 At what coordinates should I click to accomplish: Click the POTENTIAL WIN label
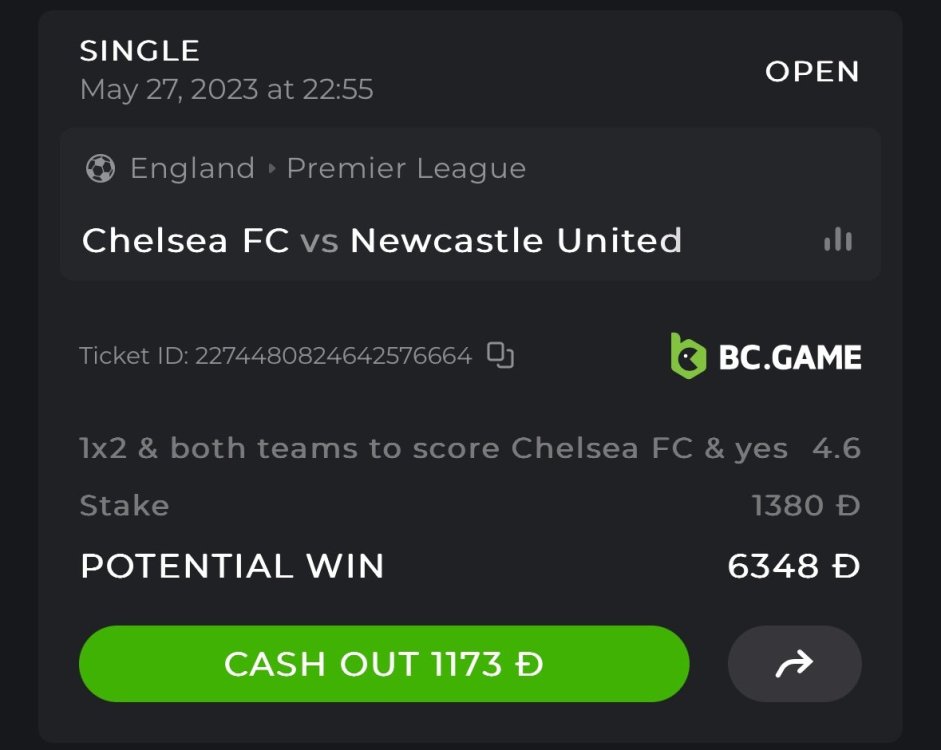coord(232,566)
